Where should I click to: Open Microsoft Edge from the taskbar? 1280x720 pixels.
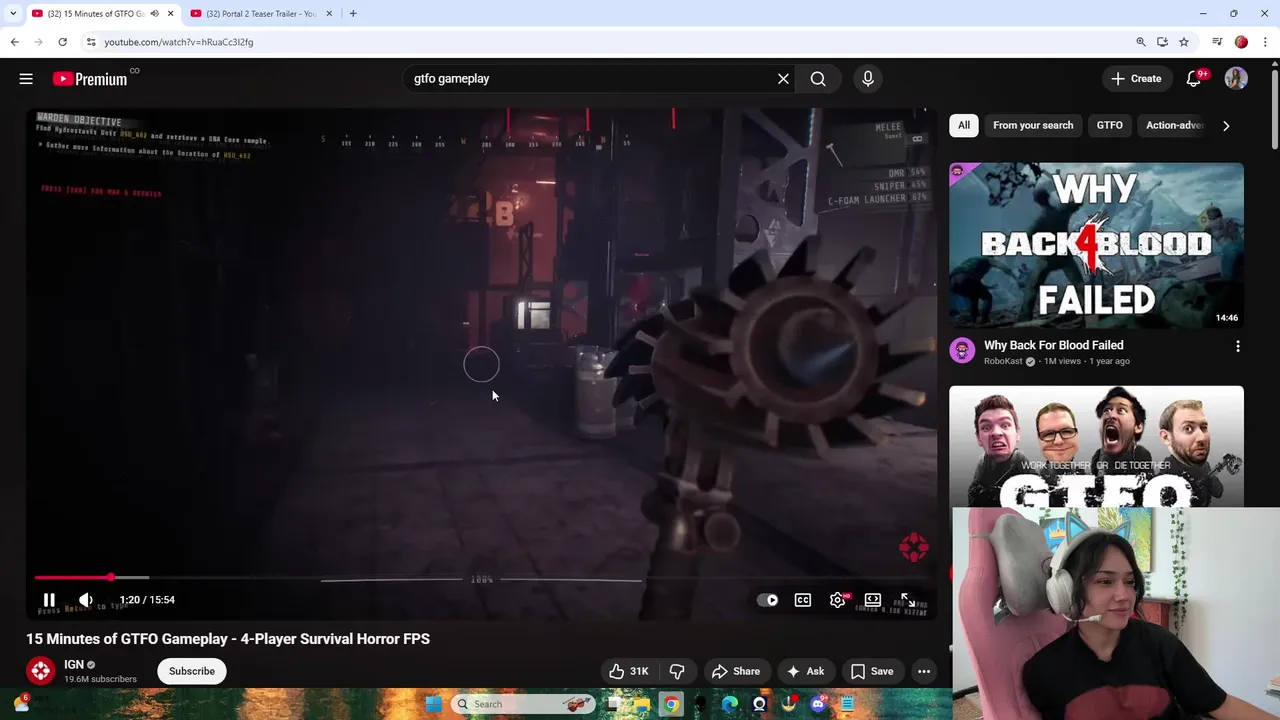click(730, 704)
